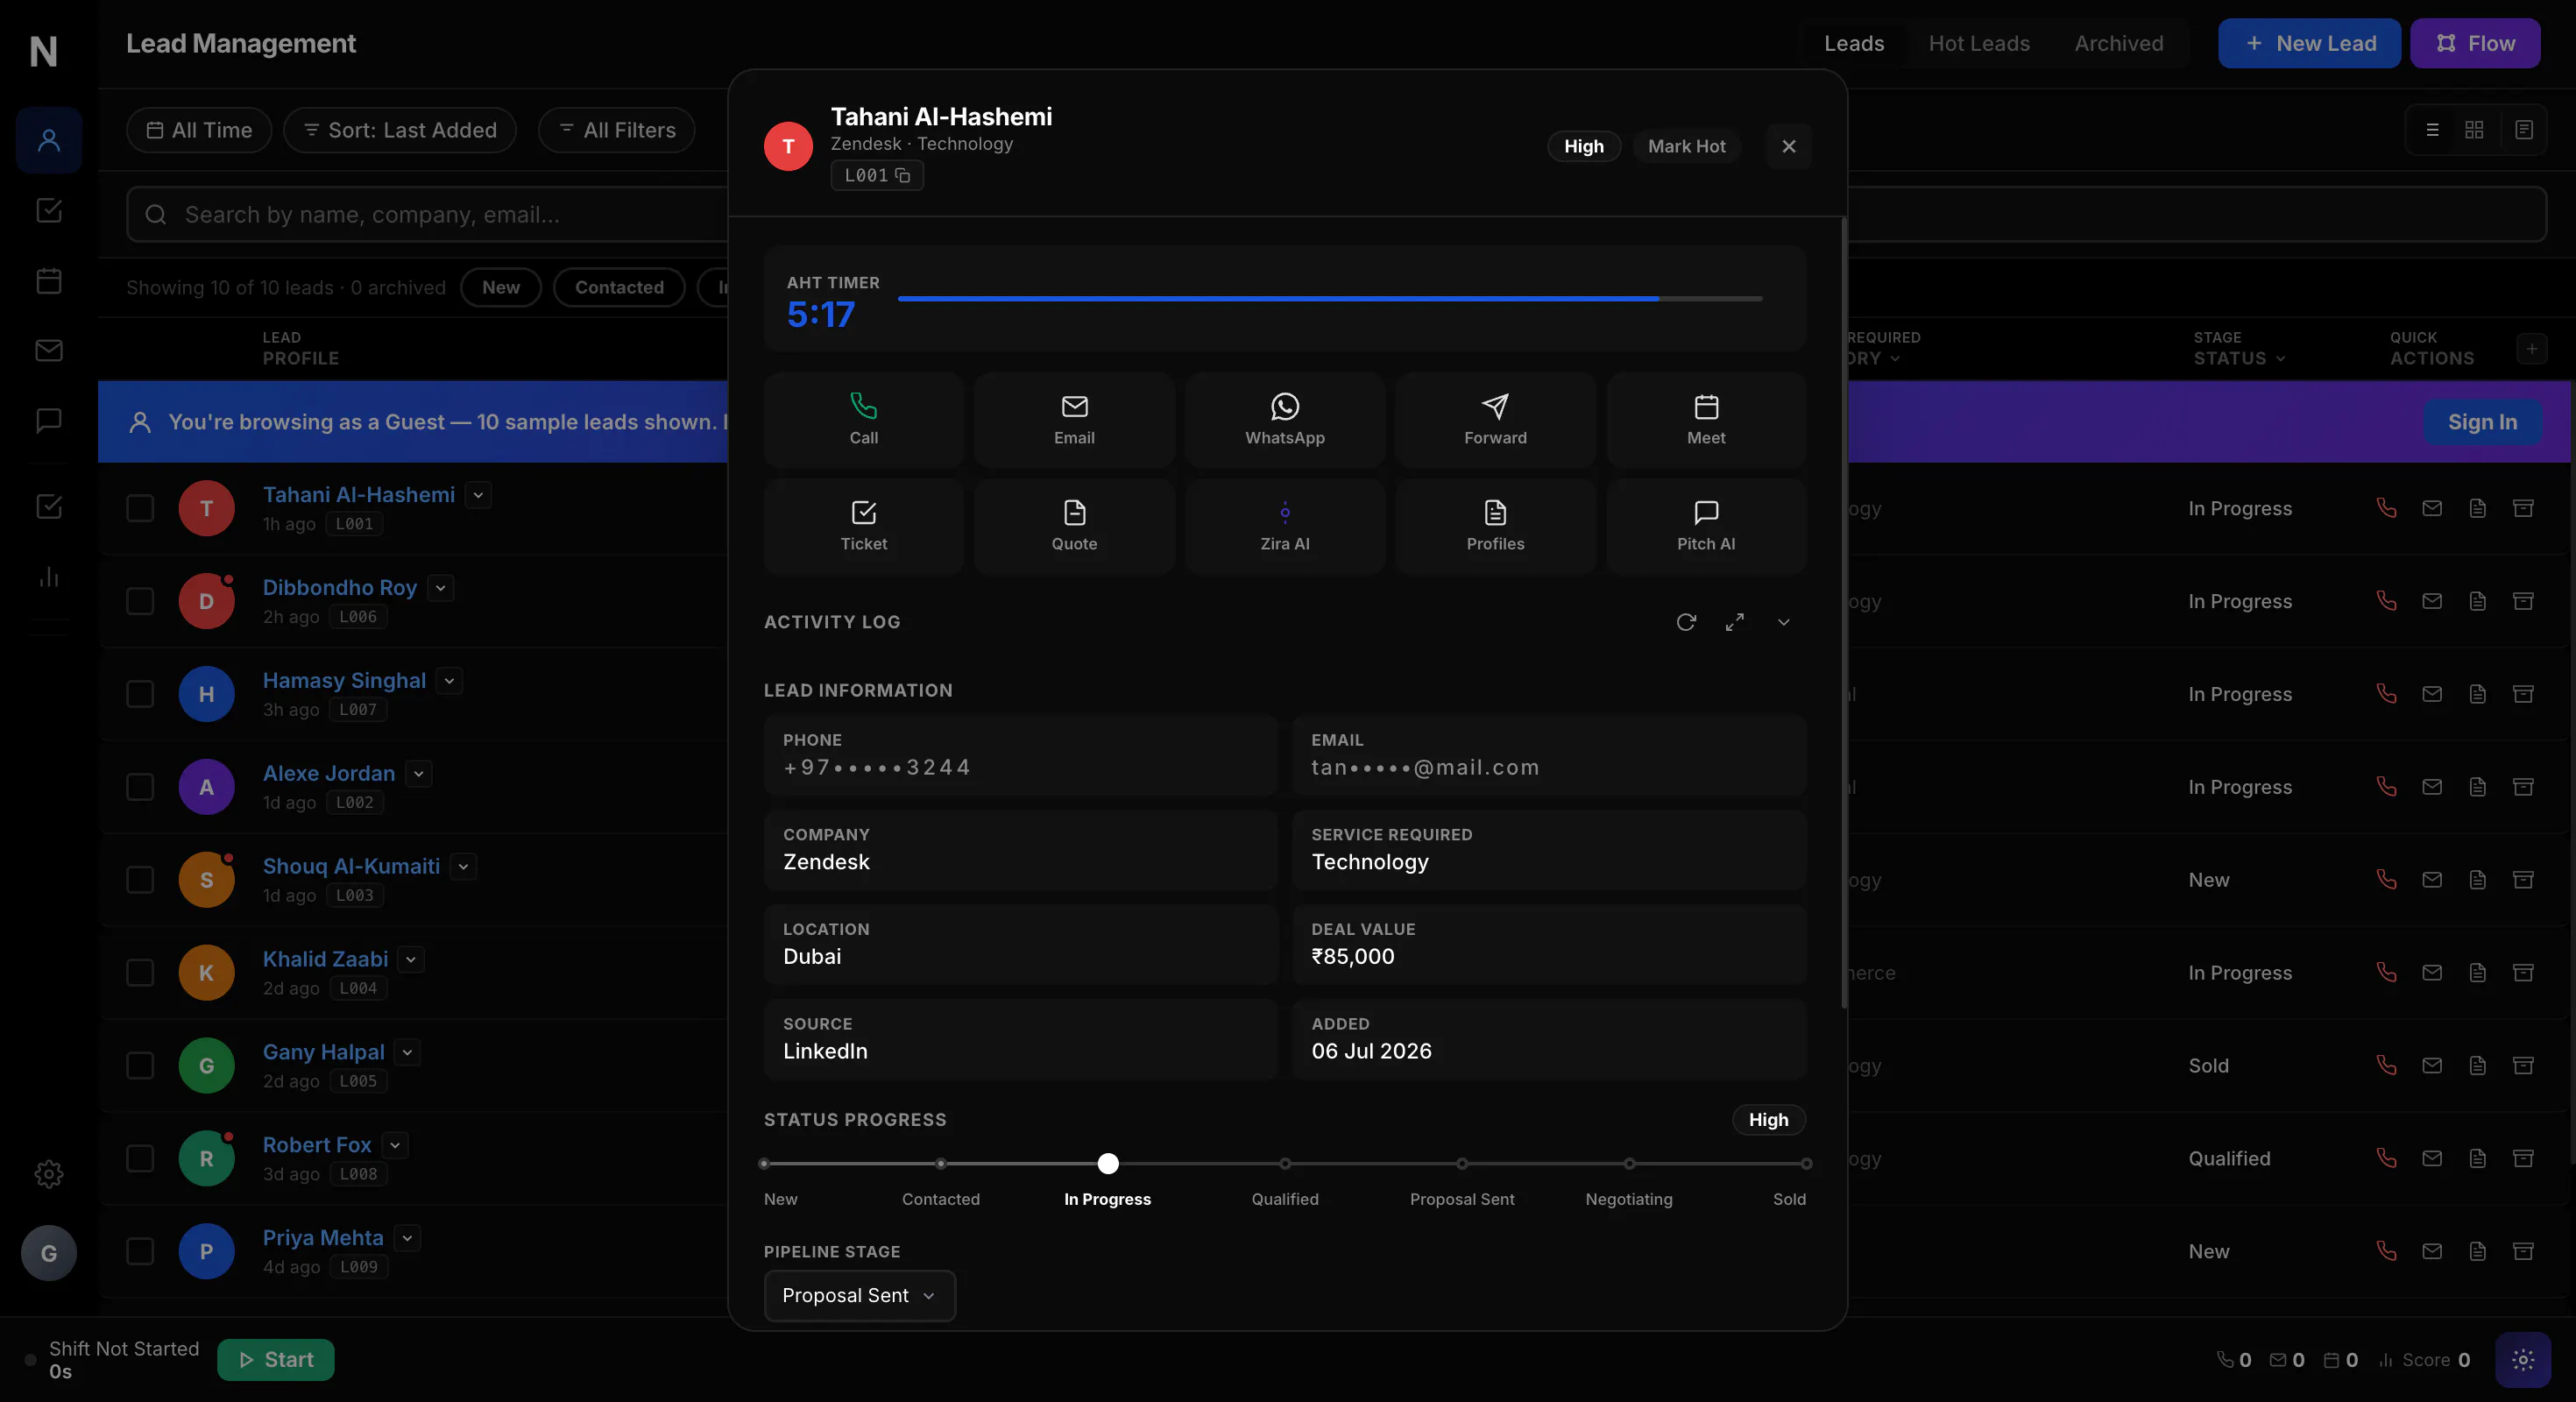
Task: Open Hamasy Singhal lead profile
Action: (344, 681)
